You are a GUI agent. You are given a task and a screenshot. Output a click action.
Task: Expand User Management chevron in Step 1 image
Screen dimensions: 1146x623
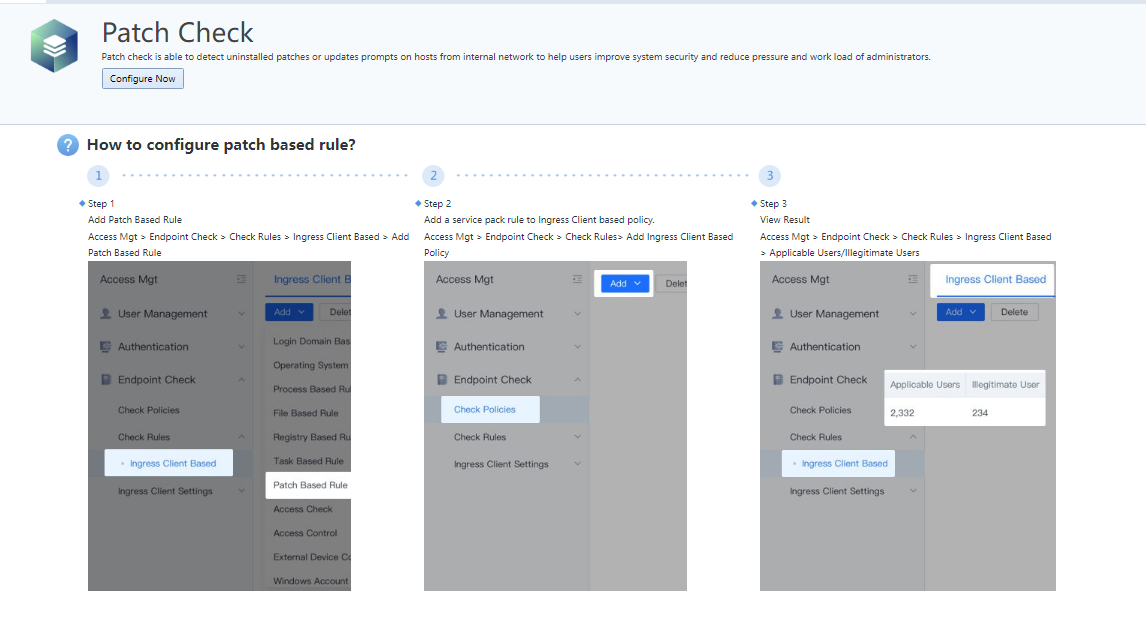point(241,314)
